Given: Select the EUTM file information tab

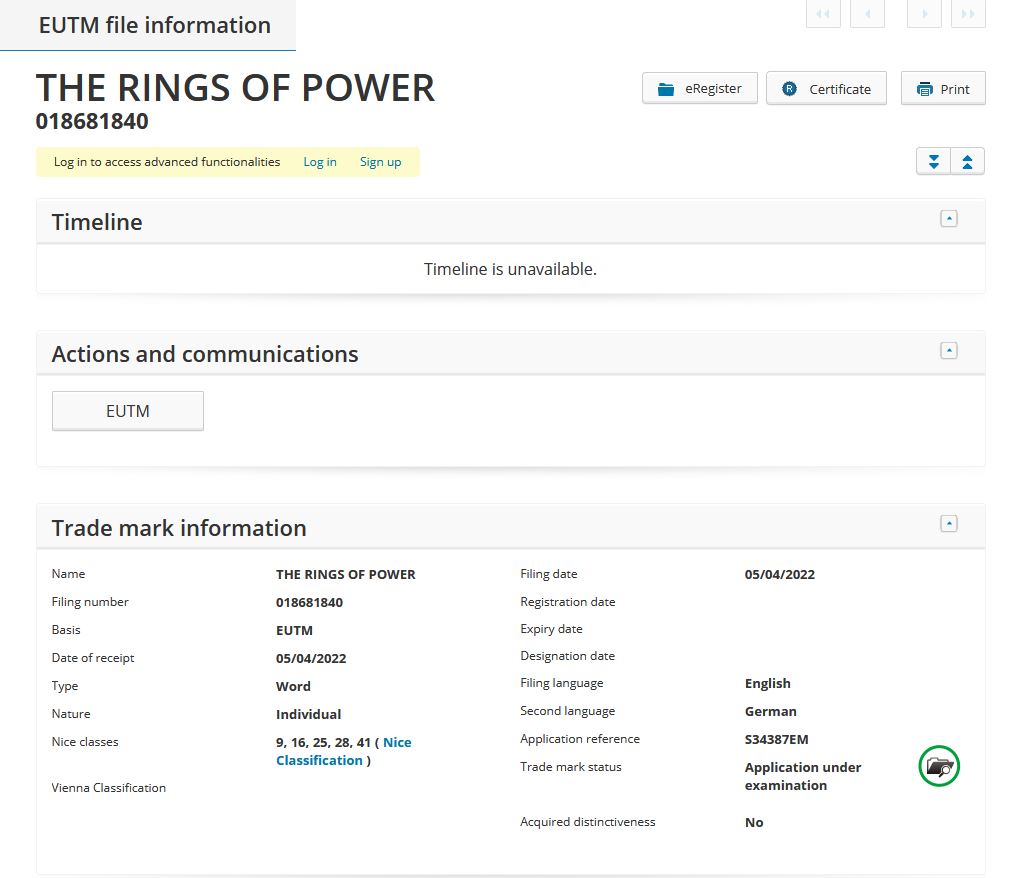Looking at the screenshot, I should (x=148, y=25).
